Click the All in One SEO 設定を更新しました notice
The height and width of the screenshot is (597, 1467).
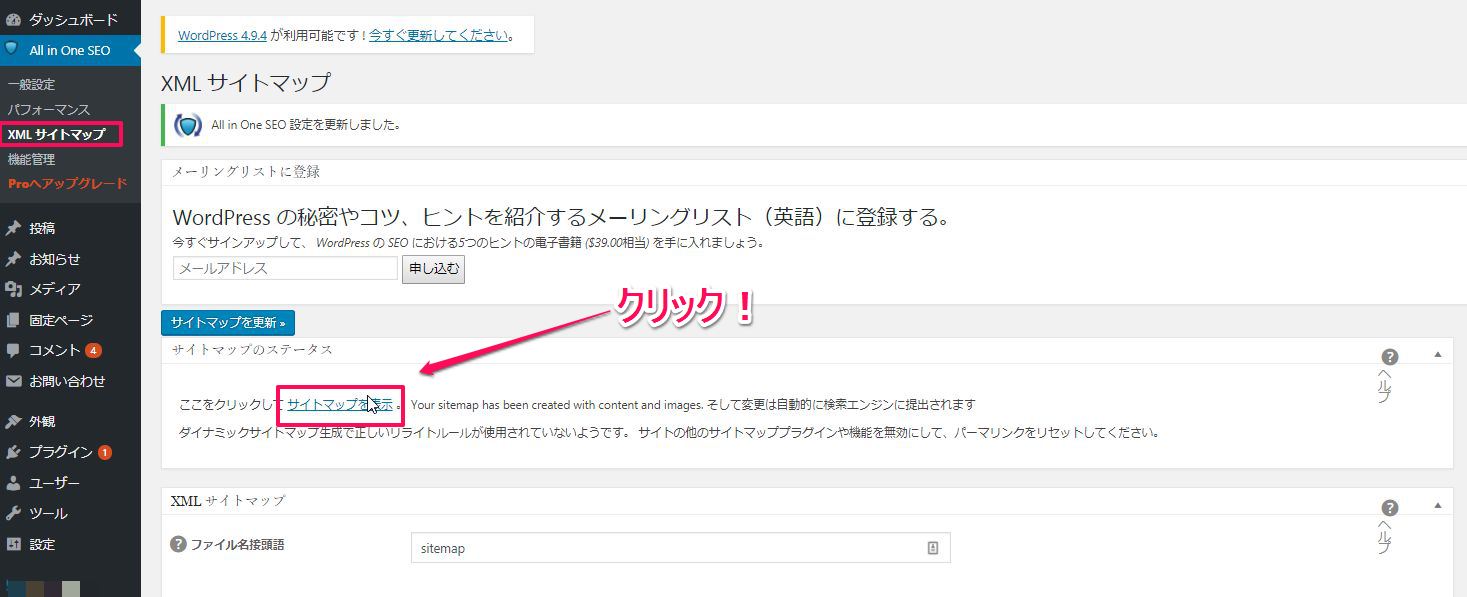306,126
